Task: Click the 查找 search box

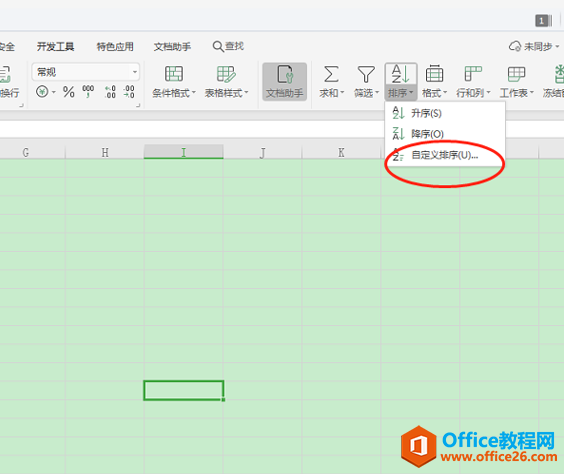Action: pos(228,46)
